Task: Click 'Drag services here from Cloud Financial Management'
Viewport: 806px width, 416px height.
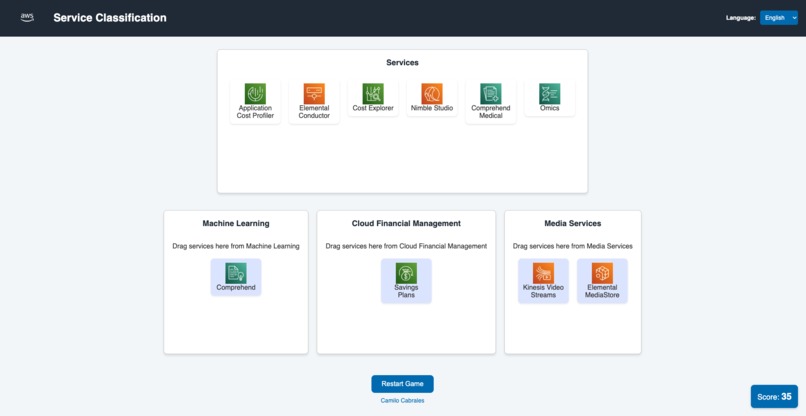Action: (x=406, y=246)
